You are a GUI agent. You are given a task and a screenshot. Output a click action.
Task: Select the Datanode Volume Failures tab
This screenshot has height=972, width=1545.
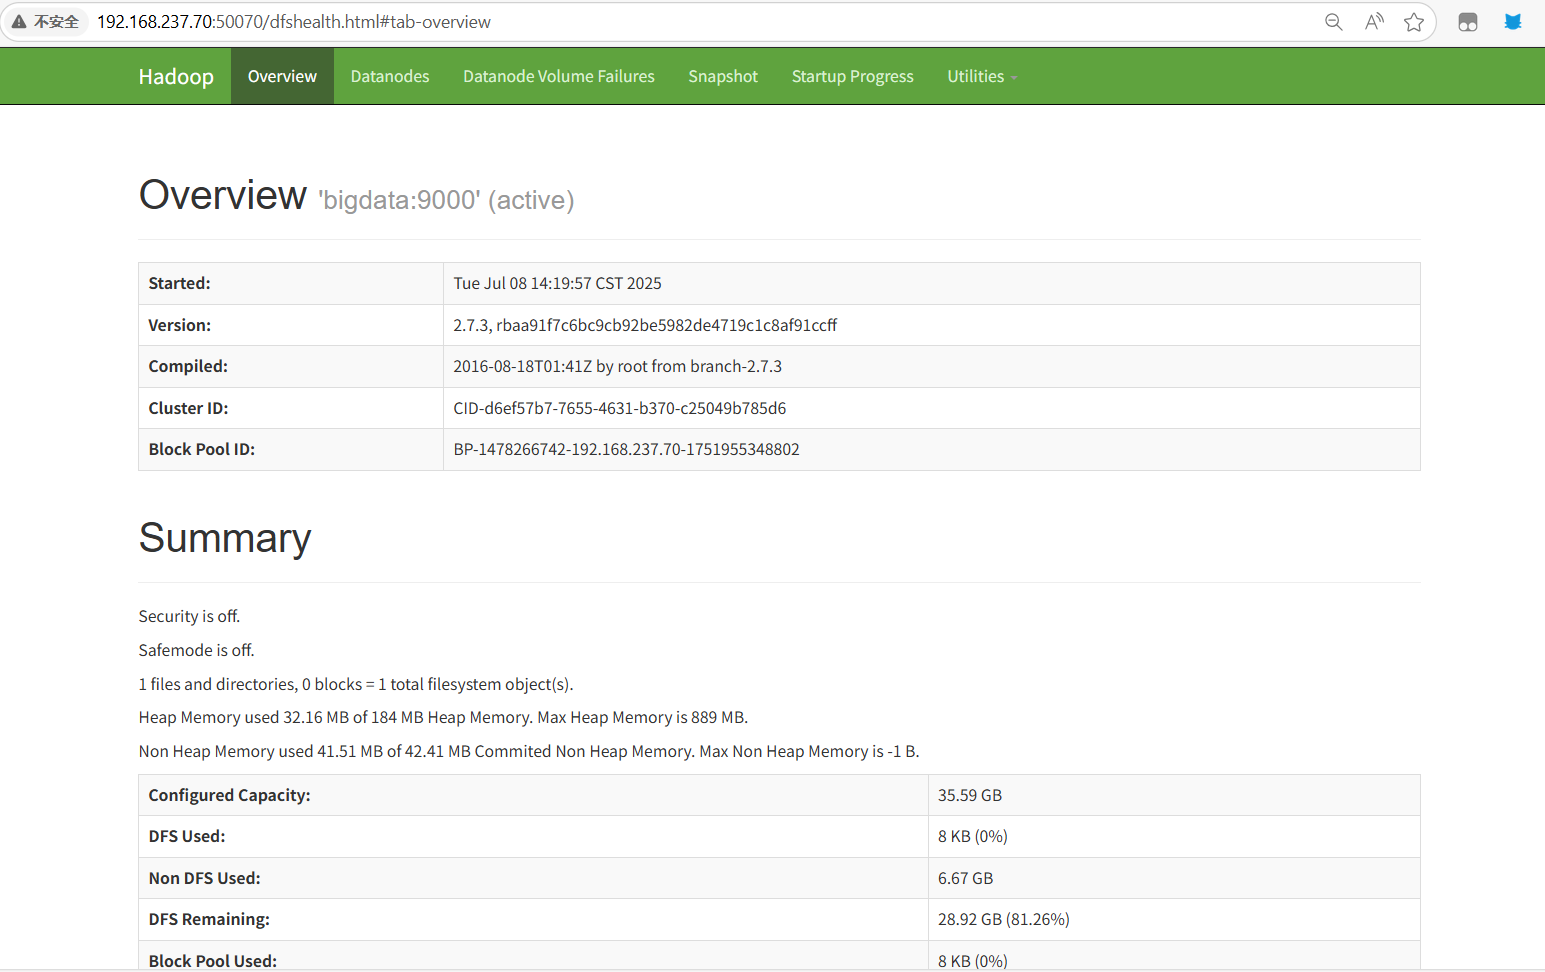(x=558, y=75)
